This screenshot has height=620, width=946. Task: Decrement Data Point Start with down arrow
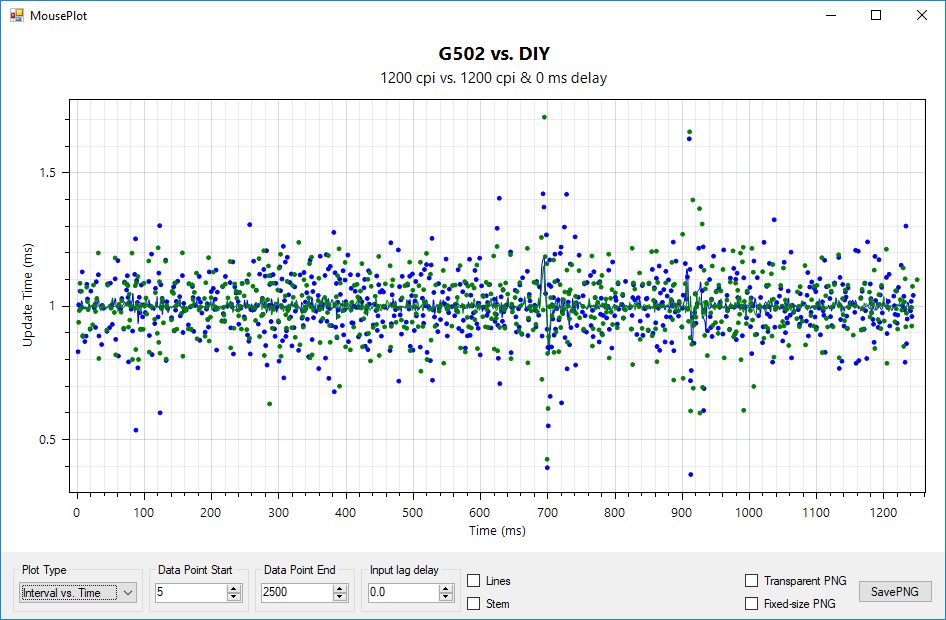[x=234, y=597]
